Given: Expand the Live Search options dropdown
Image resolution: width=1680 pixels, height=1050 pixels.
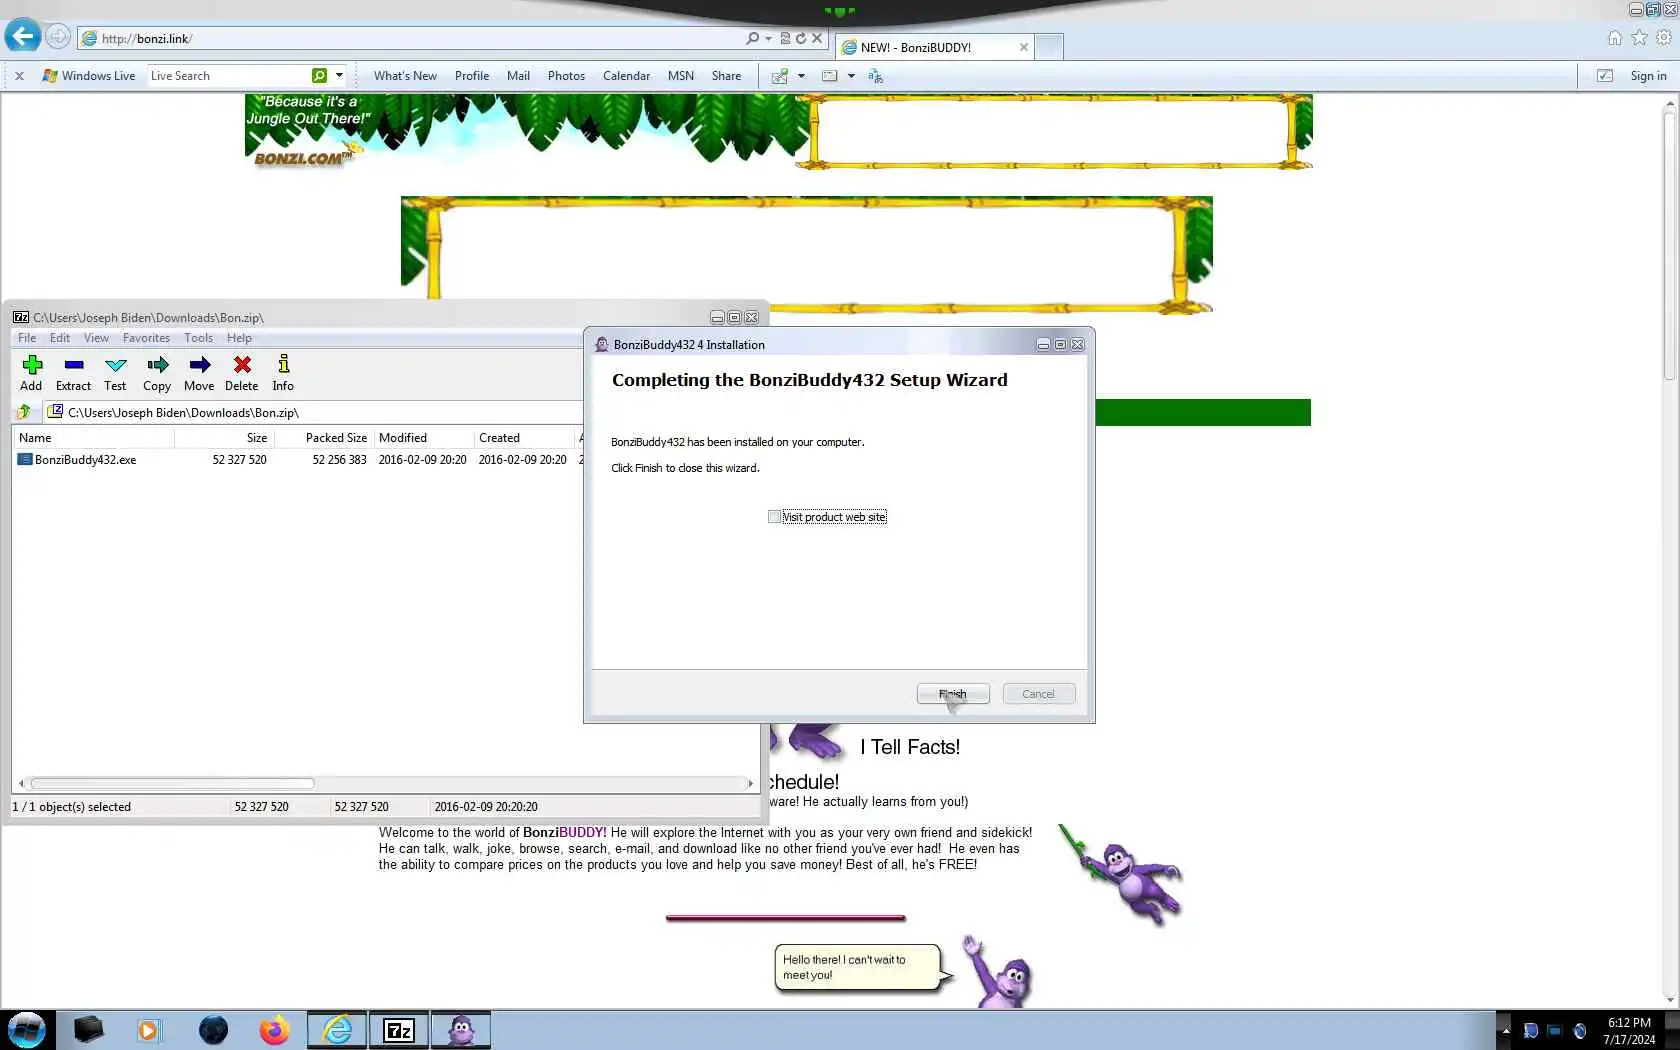Looking at the screenshot, I should click(340, 75).
